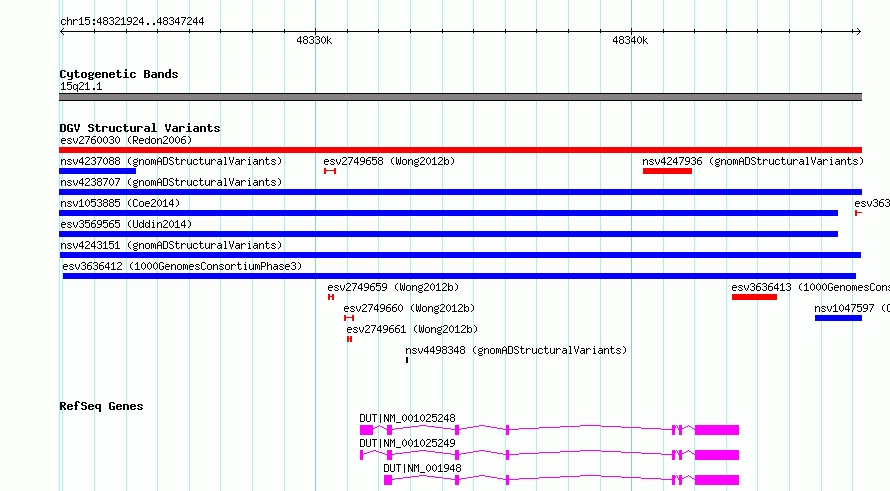Open the esv3636412 1000Genomes blue bar
890x491 pixels.
pyautogui.click(x=459, y=276)
